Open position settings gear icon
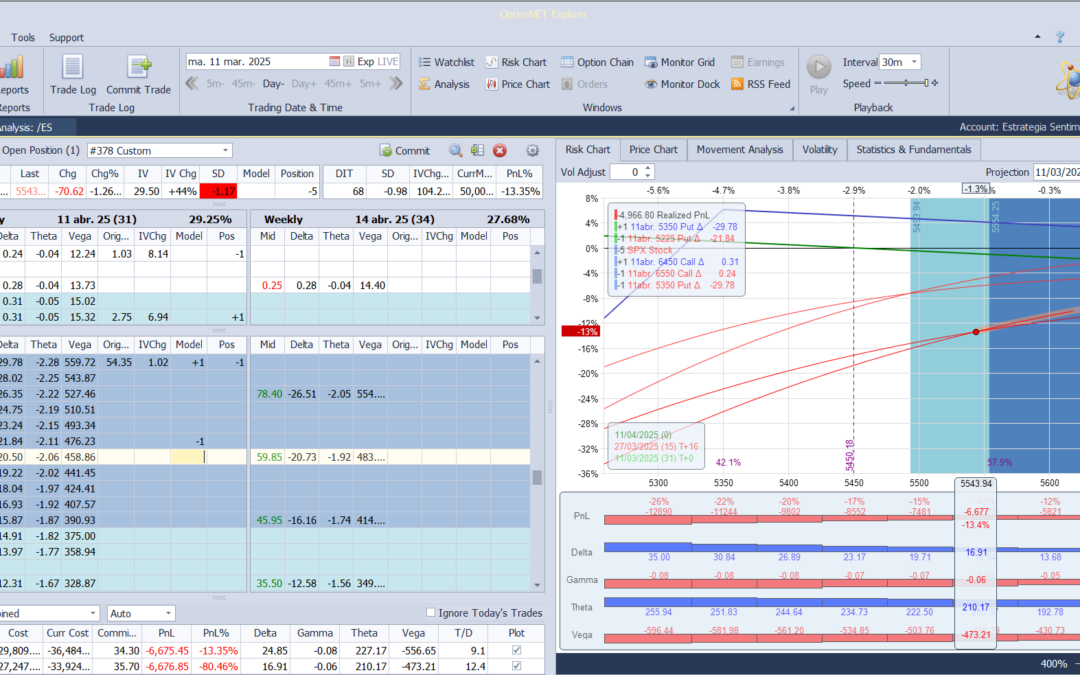 tap(532, 150)
